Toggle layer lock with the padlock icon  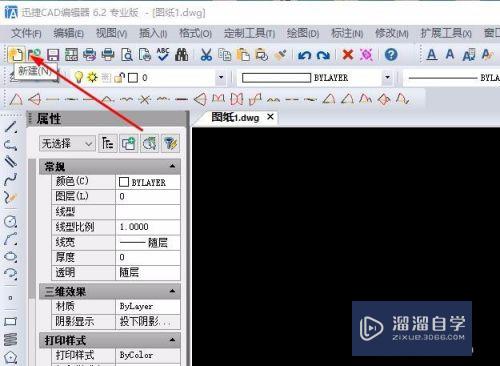click(x=119, y=78)
